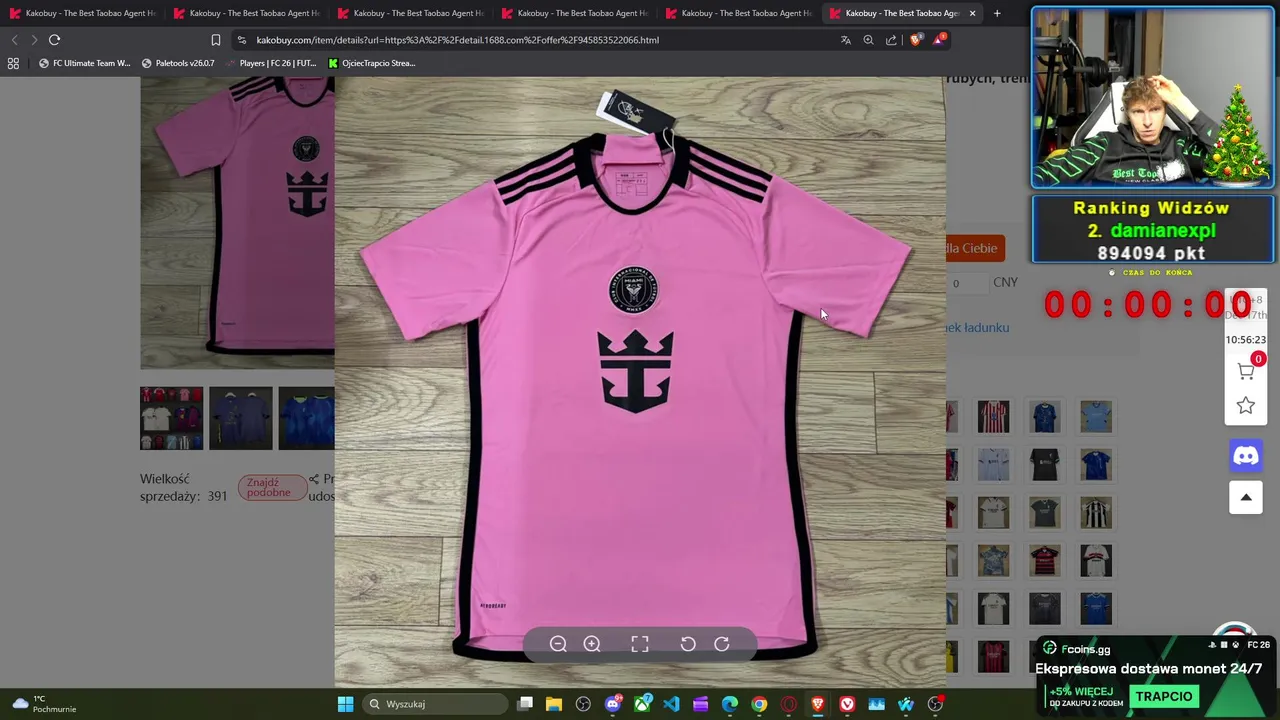Open the Discord icon on the page sidebar
Viewport: 1280px width, 720px height.
(x=1246, y=456)
